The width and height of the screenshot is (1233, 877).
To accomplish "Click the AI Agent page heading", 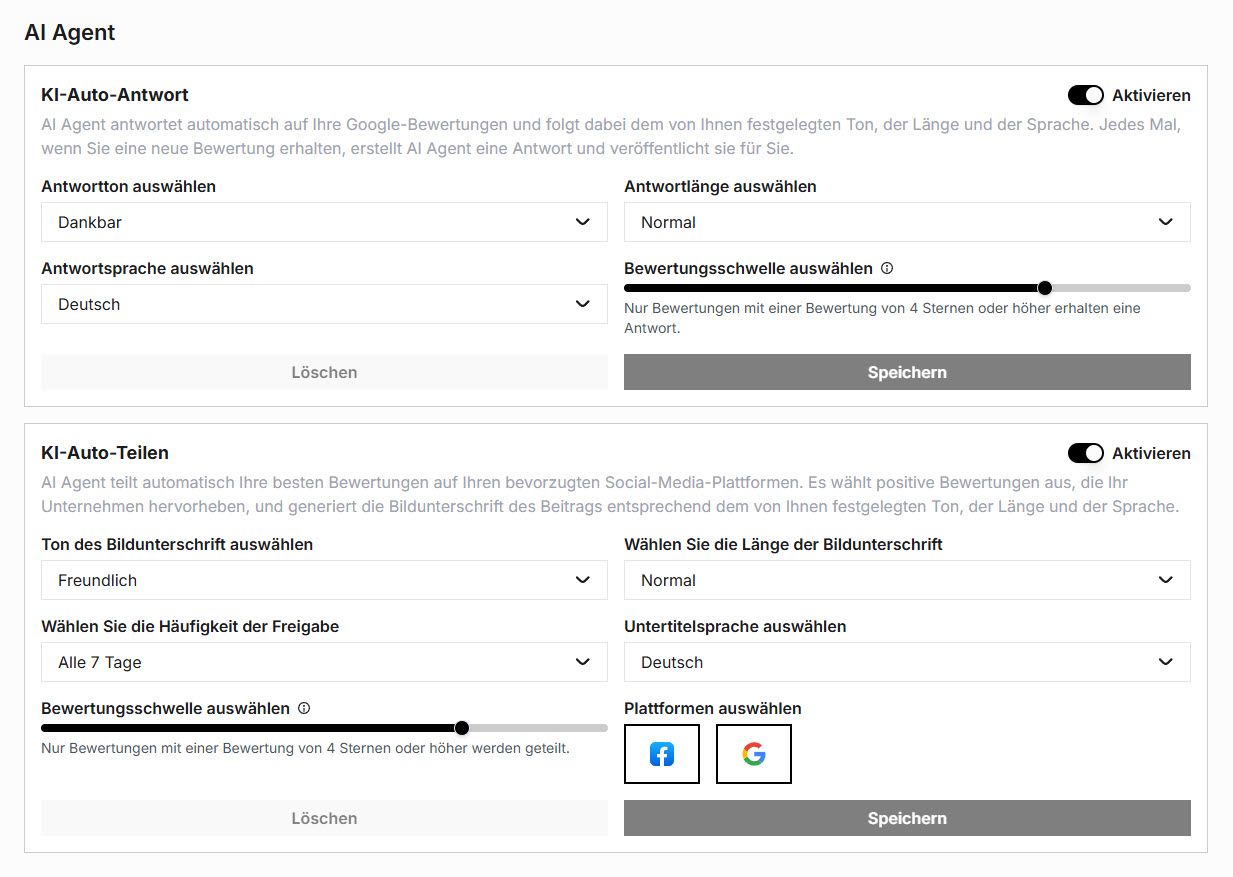I will pyautogui.click(x=70, y=32).
